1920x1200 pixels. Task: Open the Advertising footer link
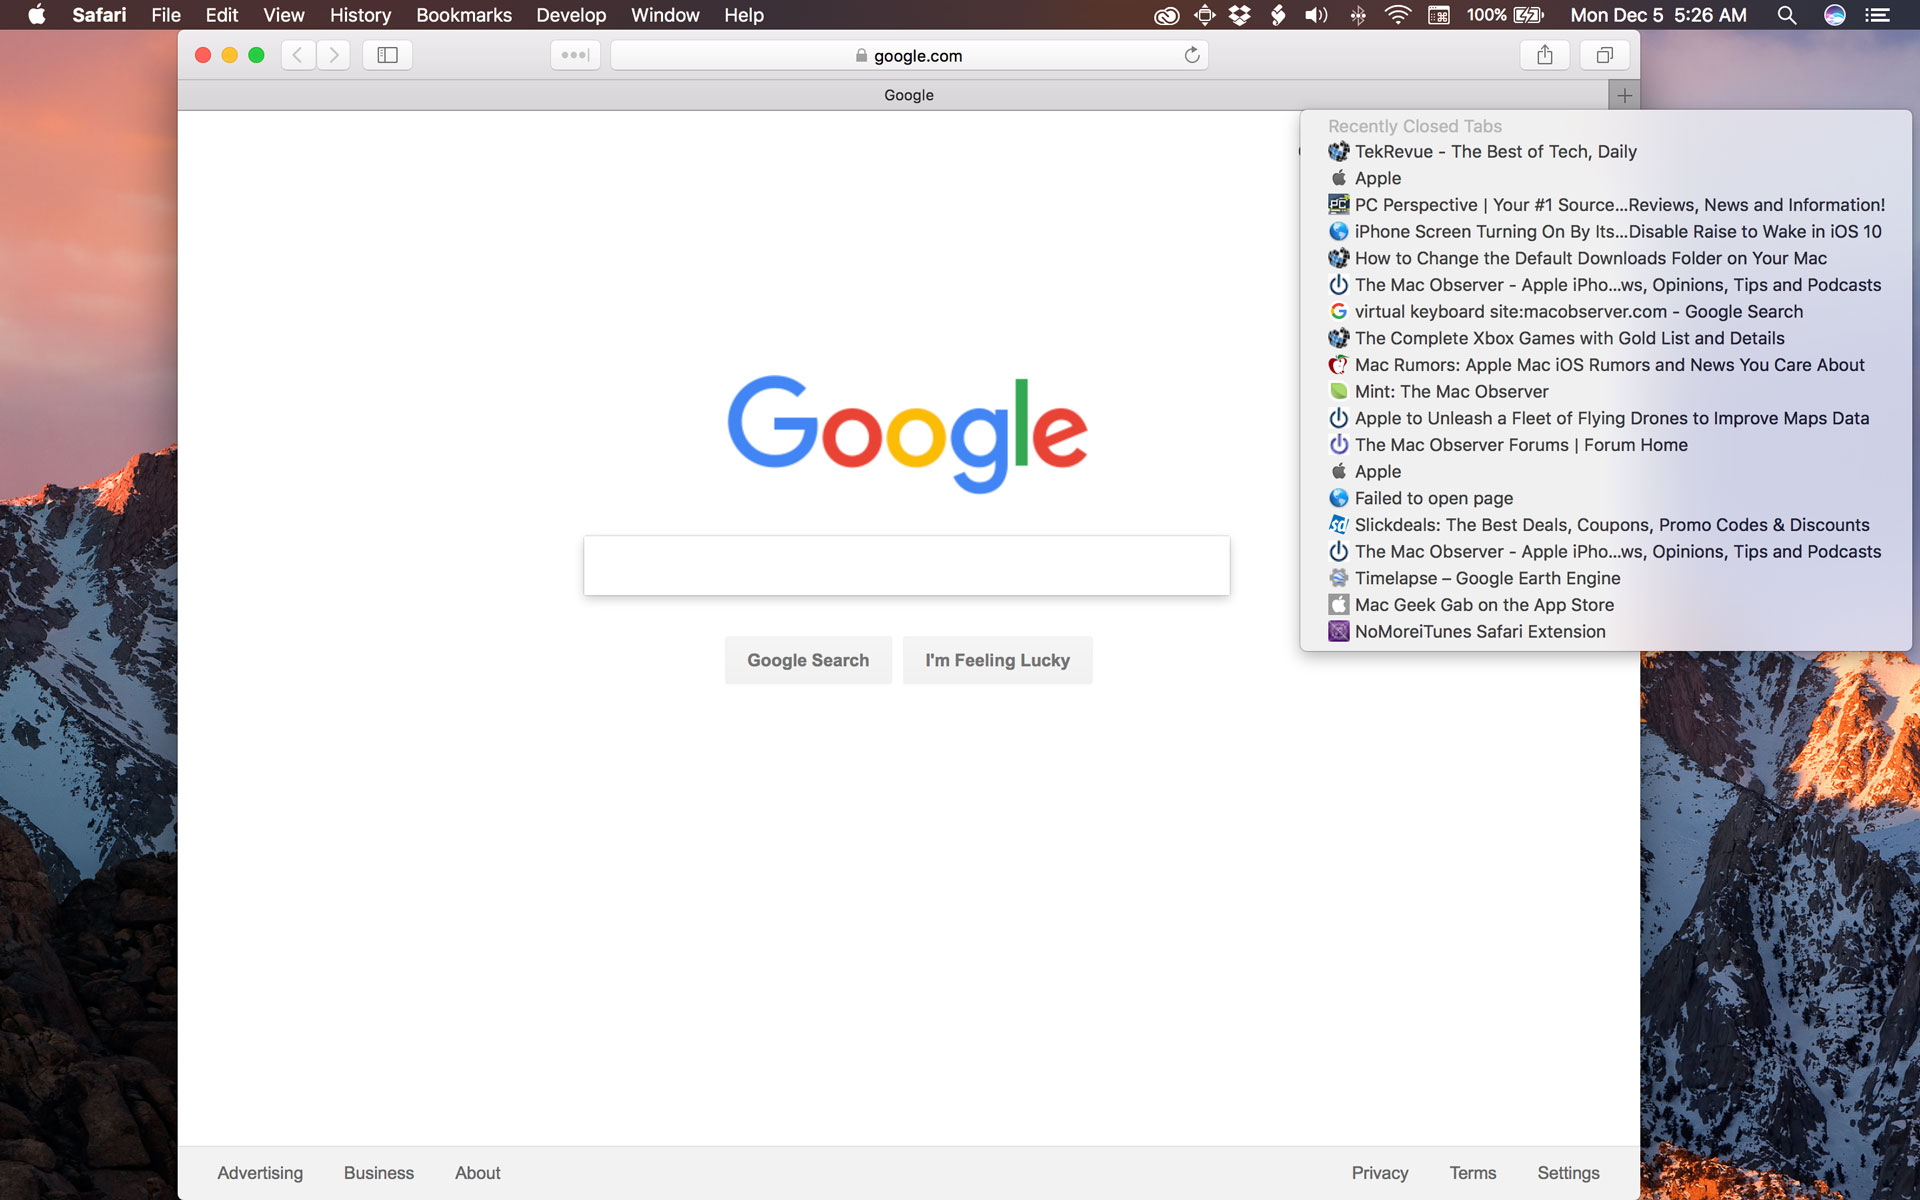[260, 1173]
